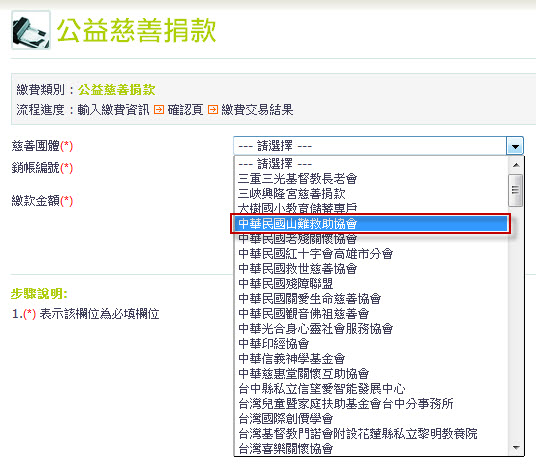
Task: Select 中華民國關愛生命慈善協會 option
Action: (x=371, y=299)
